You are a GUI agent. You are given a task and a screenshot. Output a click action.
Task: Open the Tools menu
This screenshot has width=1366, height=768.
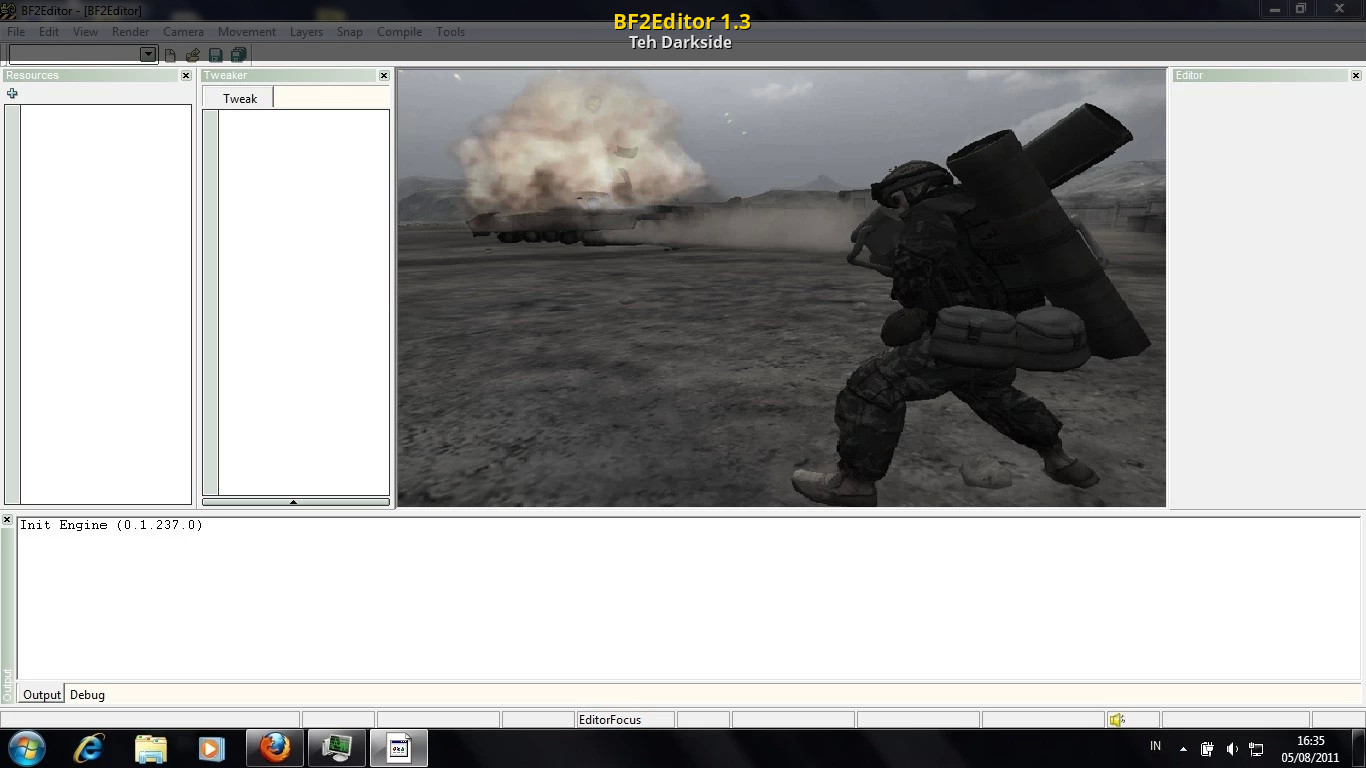pos(450,32)
